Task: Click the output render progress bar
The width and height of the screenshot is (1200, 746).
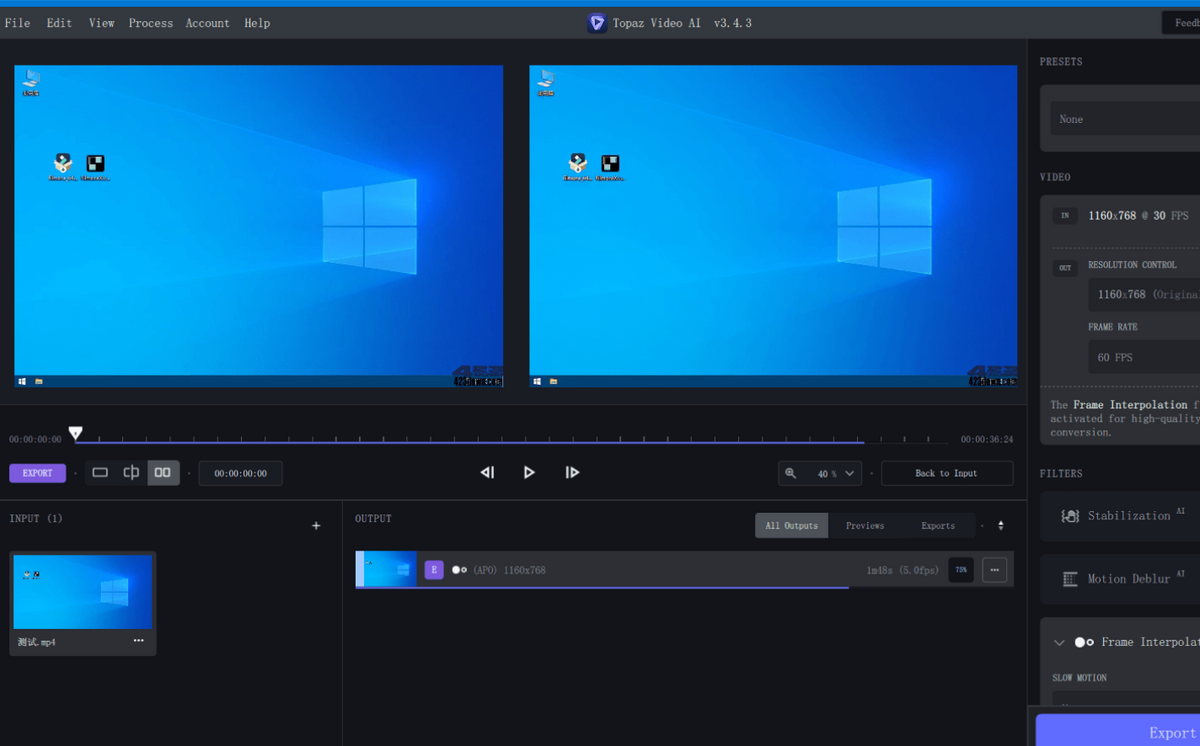Action: coord(602,588)
